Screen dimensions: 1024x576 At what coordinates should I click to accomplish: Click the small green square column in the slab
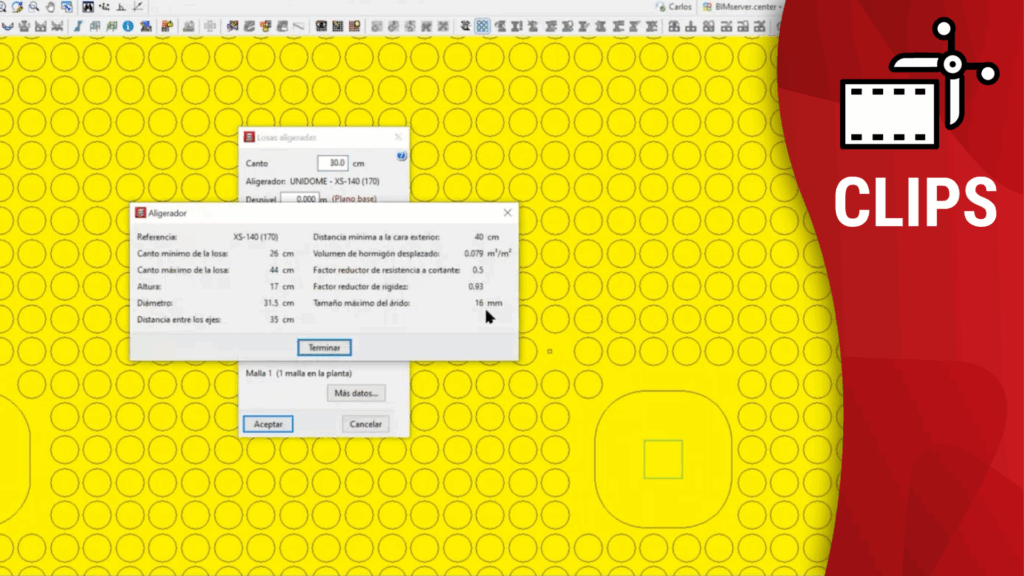662,459
